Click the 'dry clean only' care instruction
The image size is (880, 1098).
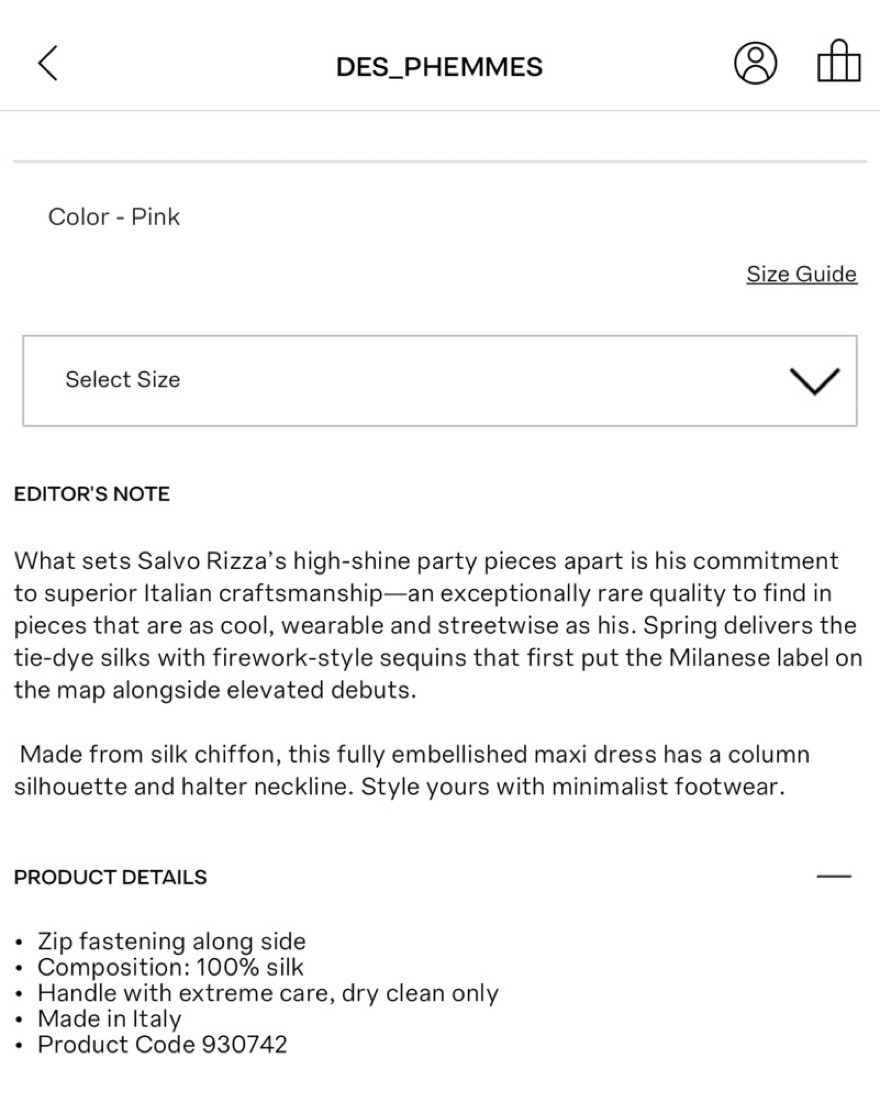coord(420,993)
